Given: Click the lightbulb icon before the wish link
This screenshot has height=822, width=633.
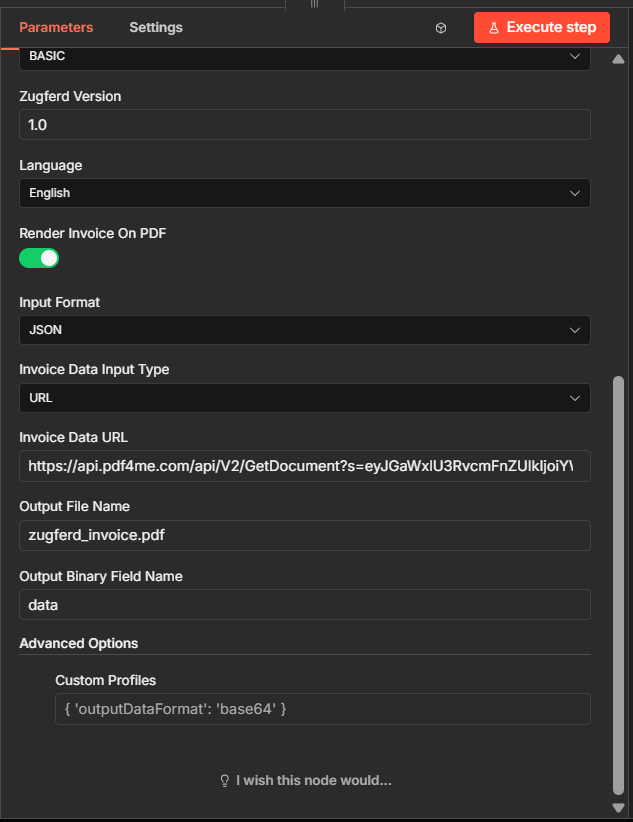Looking at the screenshot, I should (223, 780).
